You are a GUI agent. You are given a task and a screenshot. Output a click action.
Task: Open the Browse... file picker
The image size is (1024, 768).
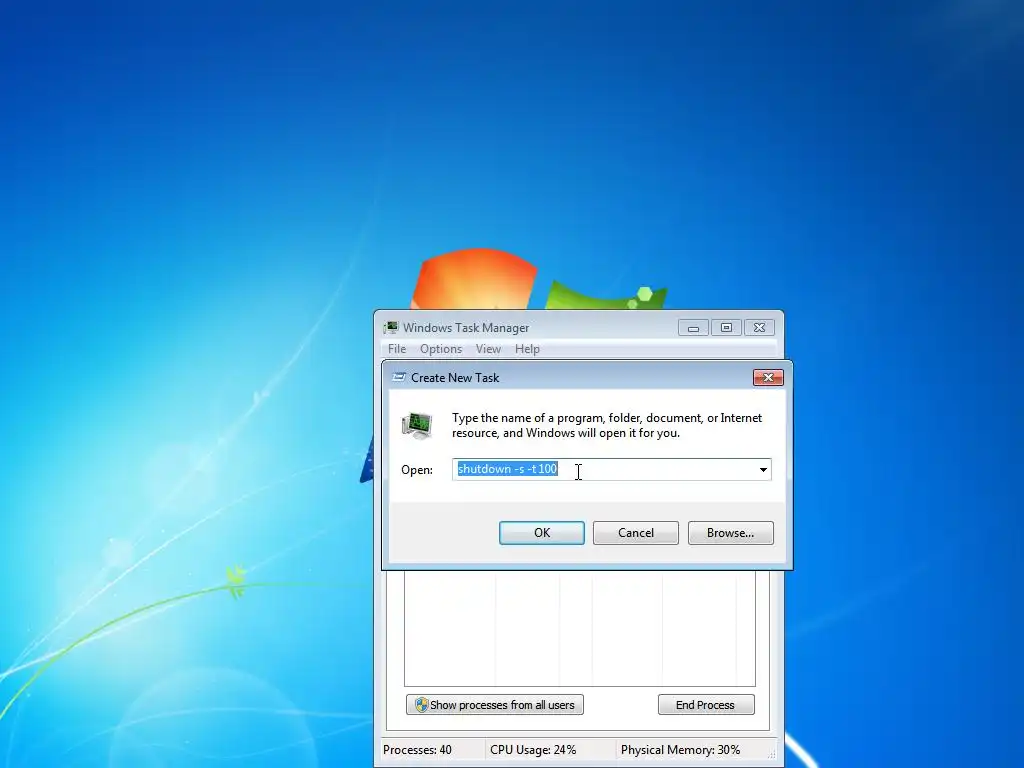730,533
